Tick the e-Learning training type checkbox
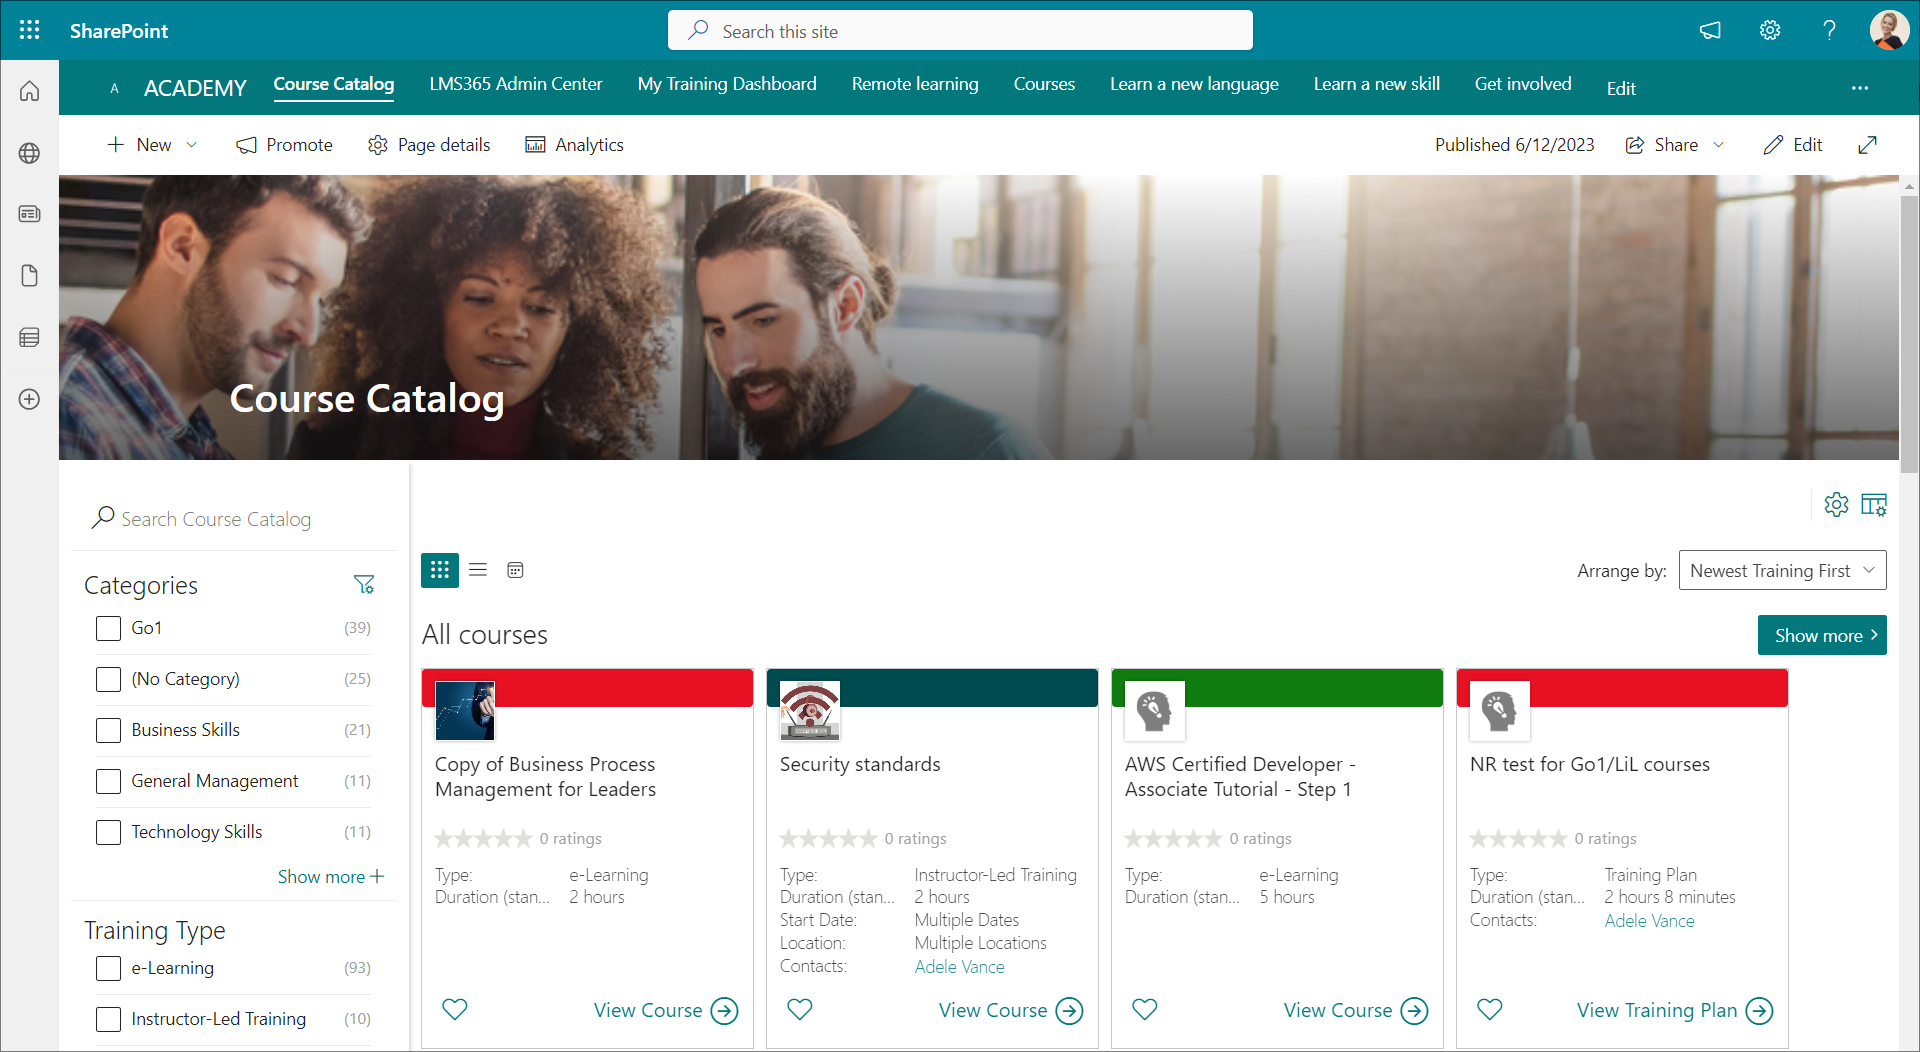This screenshot has width=1920, height=1052. (108, 968)
